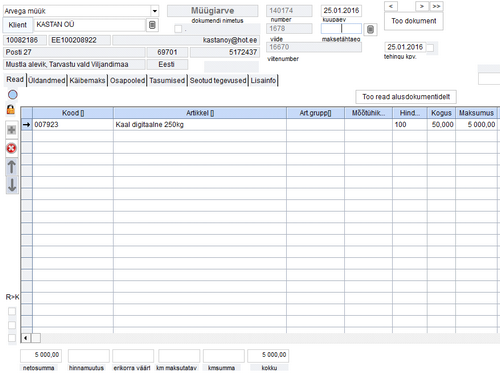Click the country field Eesti

click(x=168, y=64)
